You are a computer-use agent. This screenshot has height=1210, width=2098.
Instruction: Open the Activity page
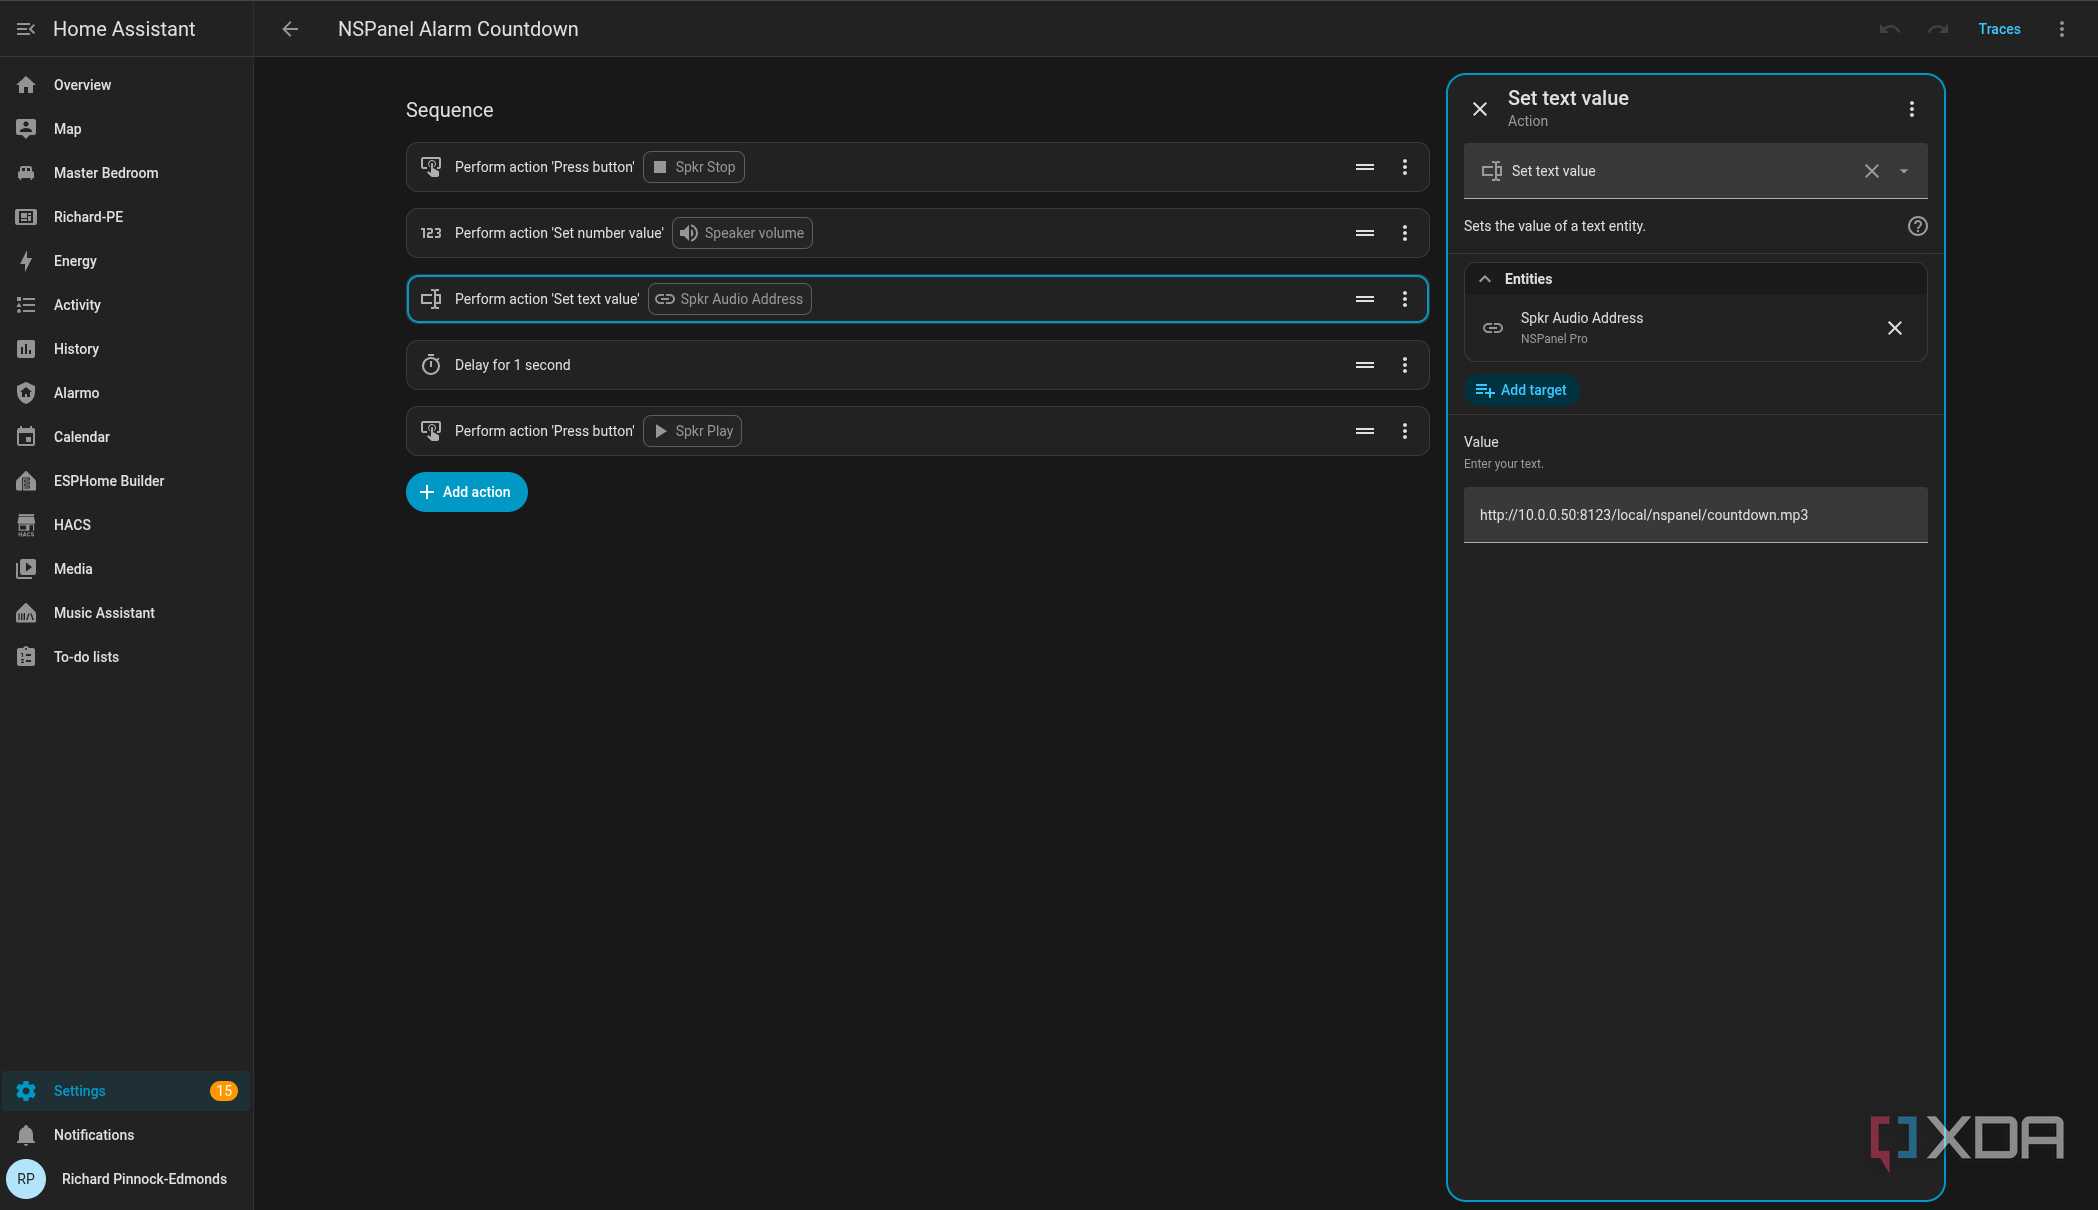[126, 305]
